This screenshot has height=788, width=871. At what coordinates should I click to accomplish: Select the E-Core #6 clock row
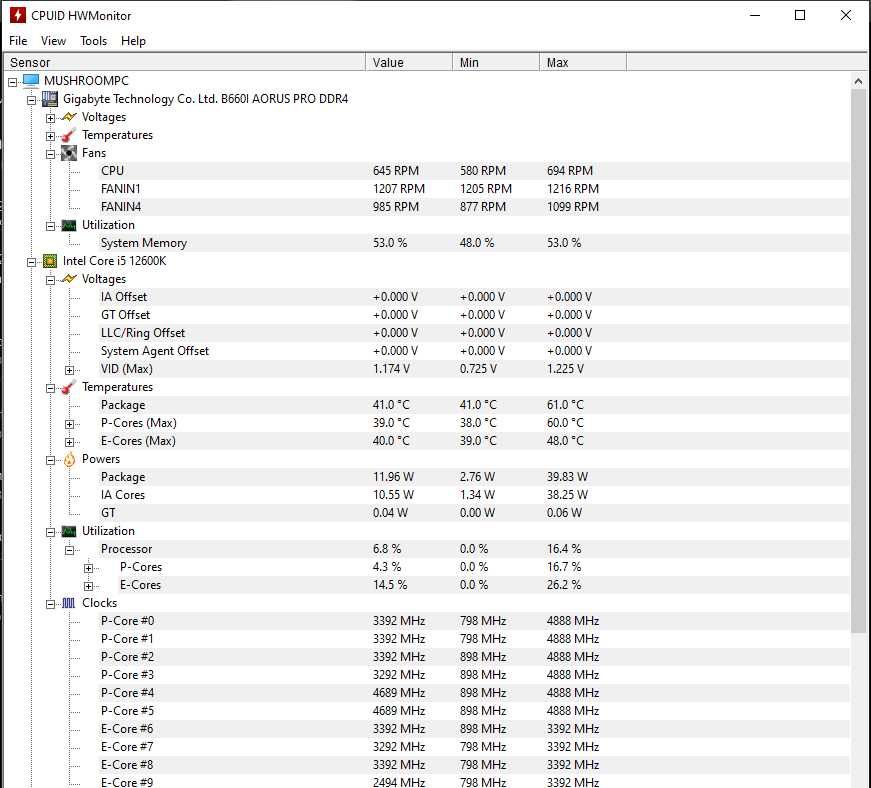coord(473,729)
